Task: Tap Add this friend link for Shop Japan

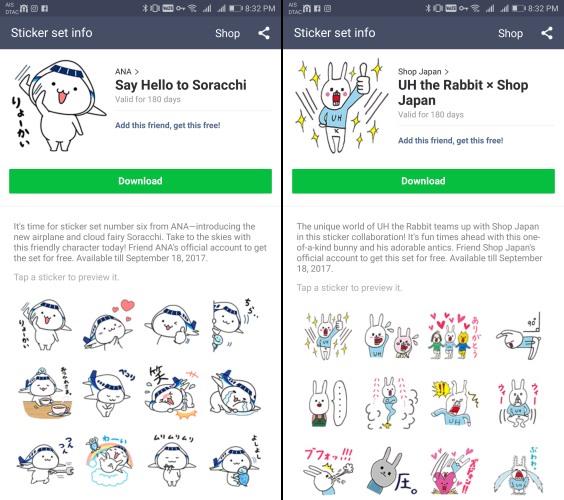Action: [x=450, y=140]
